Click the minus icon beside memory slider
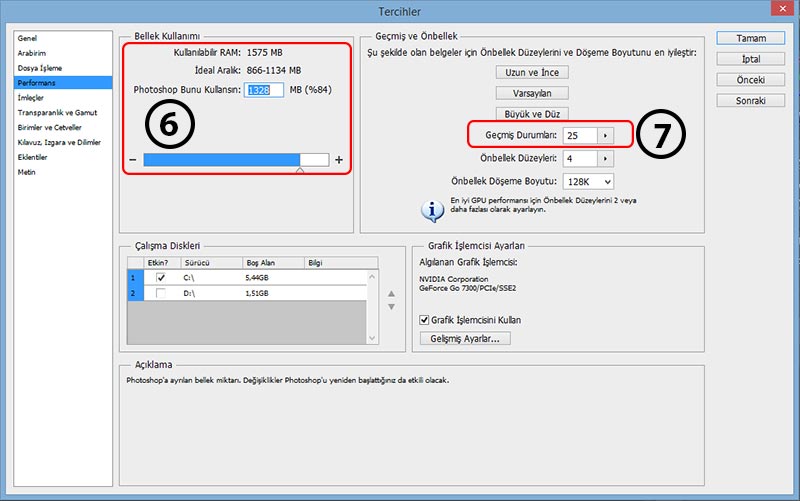 [x=133, y=160]
